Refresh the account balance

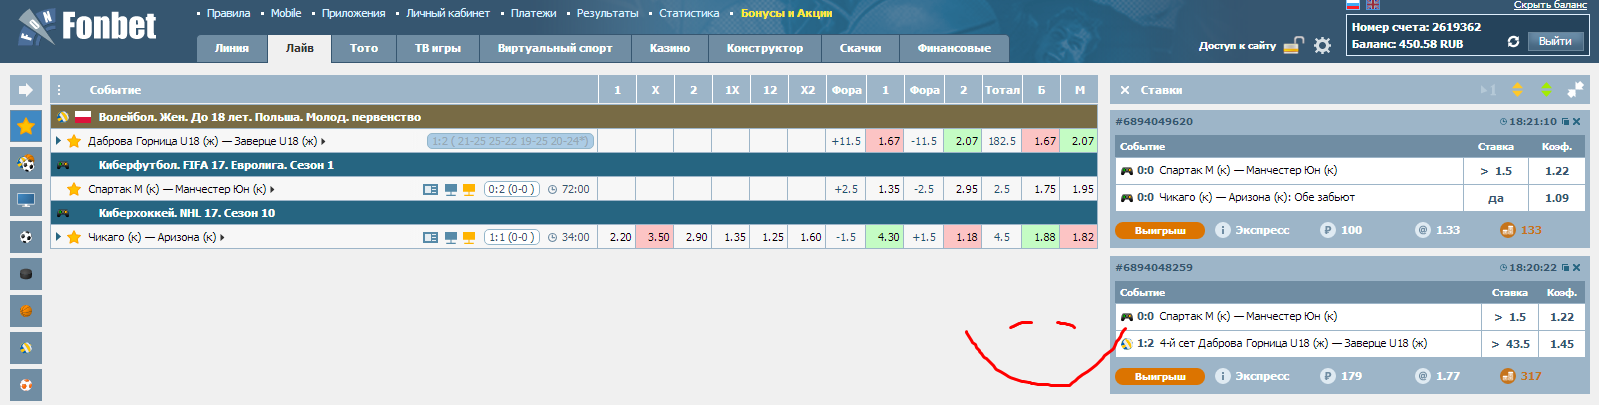[x=1513, y=42]
